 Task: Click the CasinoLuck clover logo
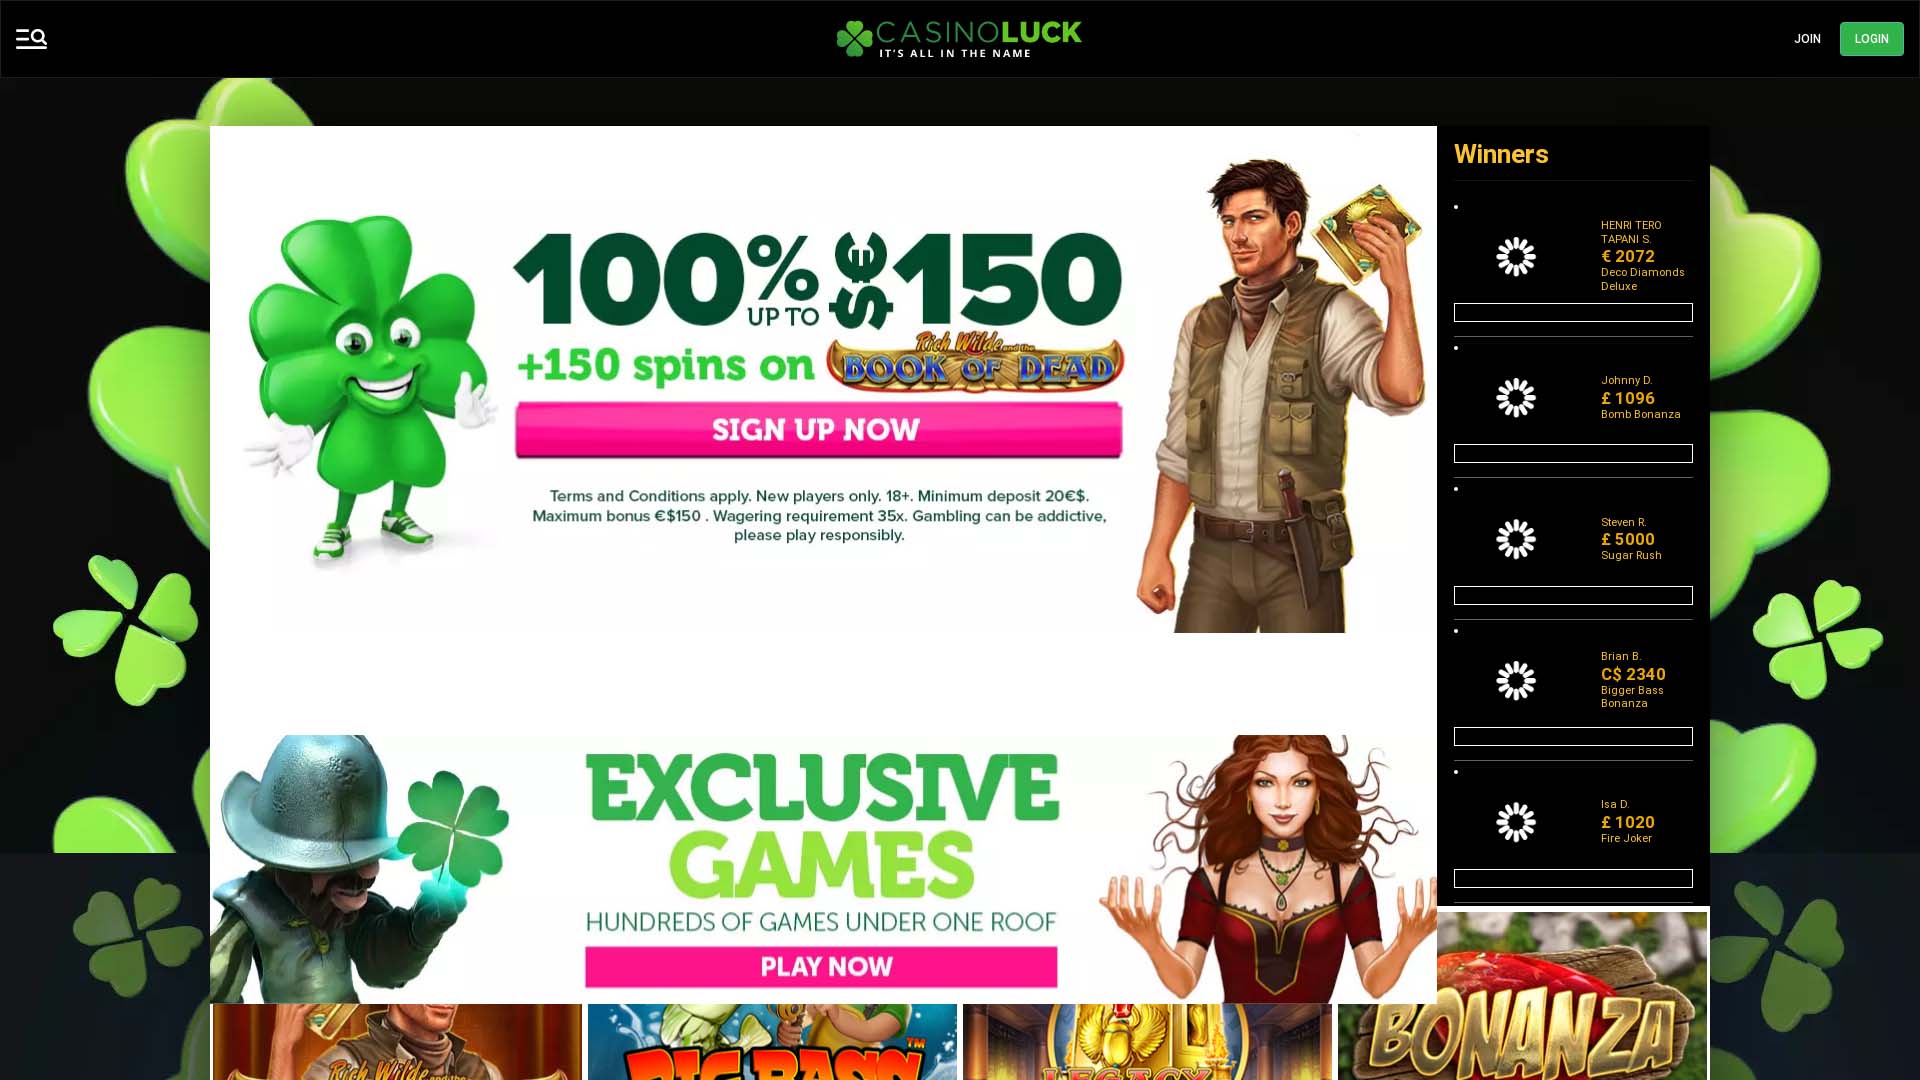(x=958, y=39)
